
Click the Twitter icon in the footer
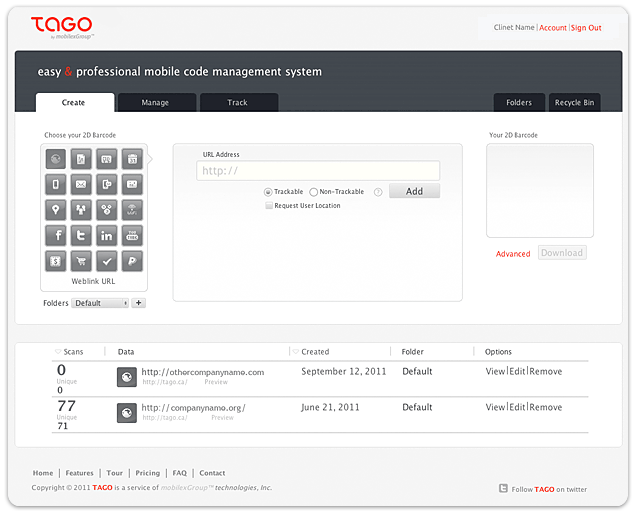pyautogui.click(x=503, y=488)
